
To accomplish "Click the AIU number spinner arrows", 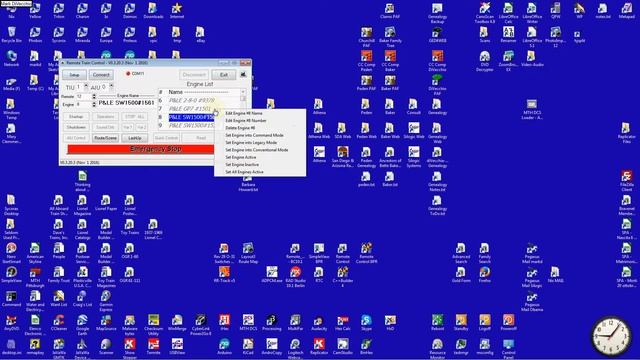I will pos(111,87).
